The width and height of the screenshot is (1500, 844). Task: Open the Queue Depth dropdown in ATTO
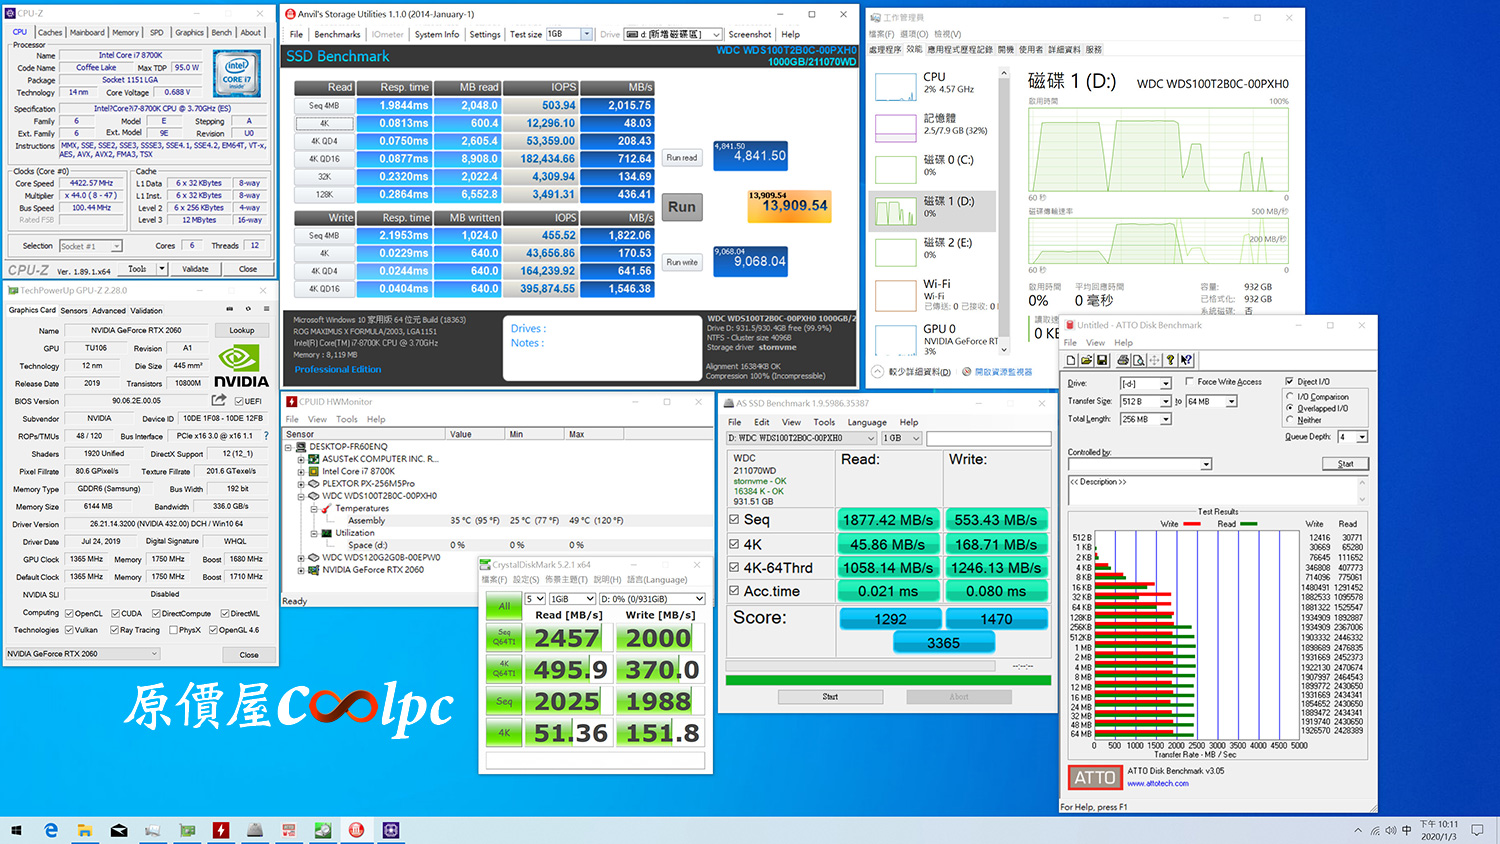point(1362,437)
